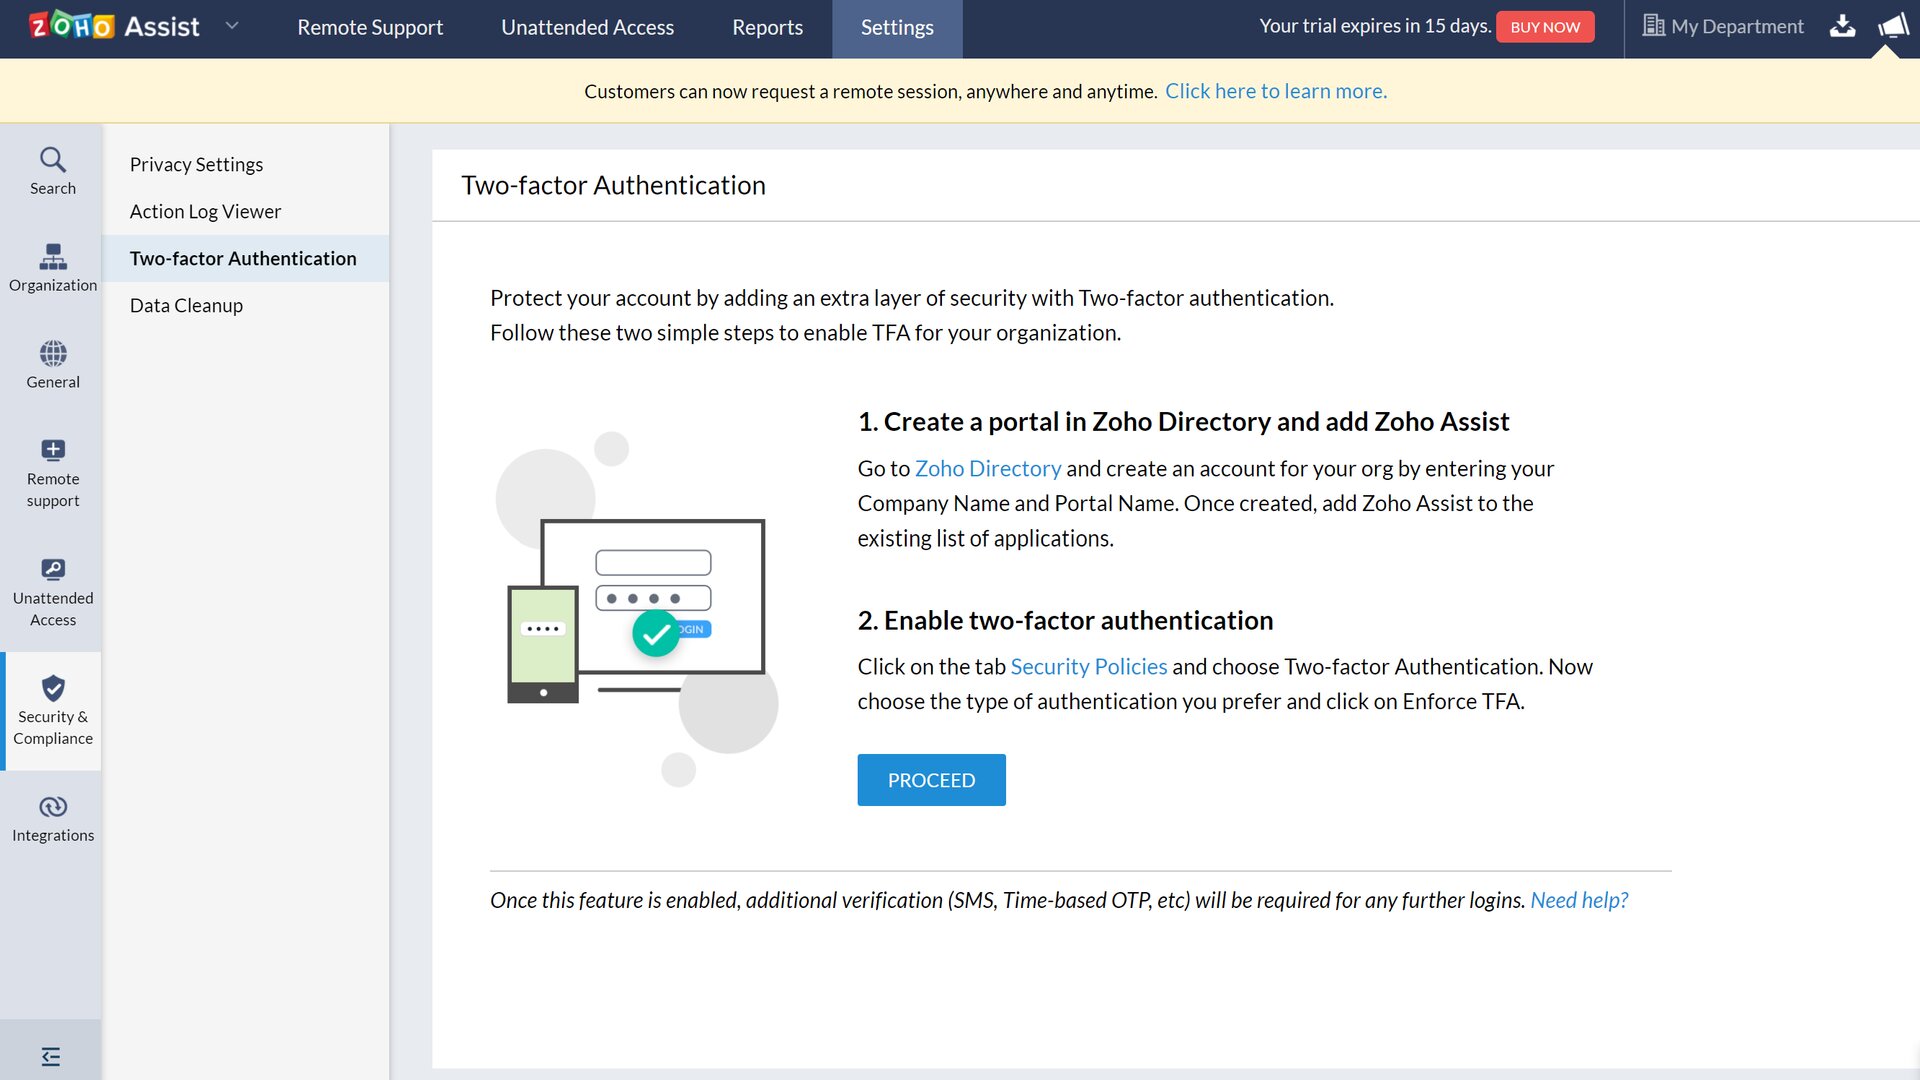The width and height of the screenshot is (1920, 1080).
Task: Open the announcements megaphone icon
Action: pyautogui.click(x=1893, y=26)
